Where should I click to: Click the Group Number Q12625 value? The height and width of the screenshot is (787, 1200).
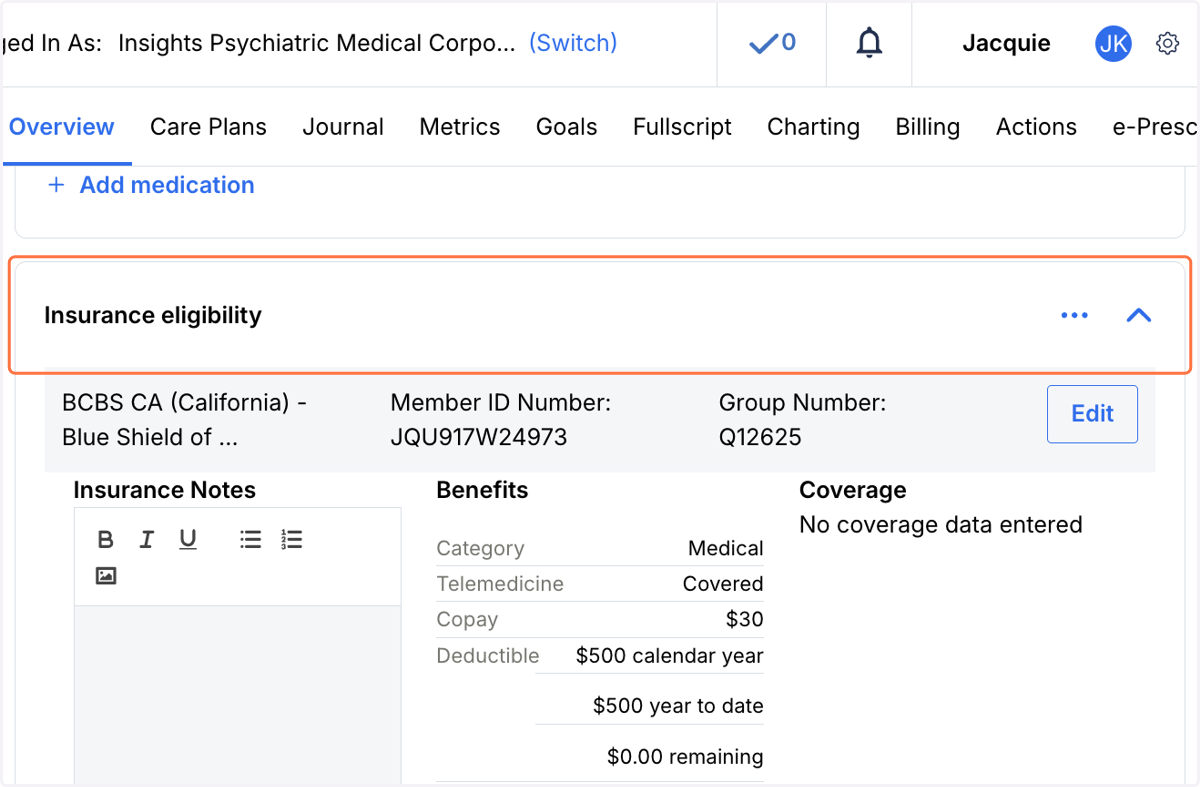coord(760,437)
